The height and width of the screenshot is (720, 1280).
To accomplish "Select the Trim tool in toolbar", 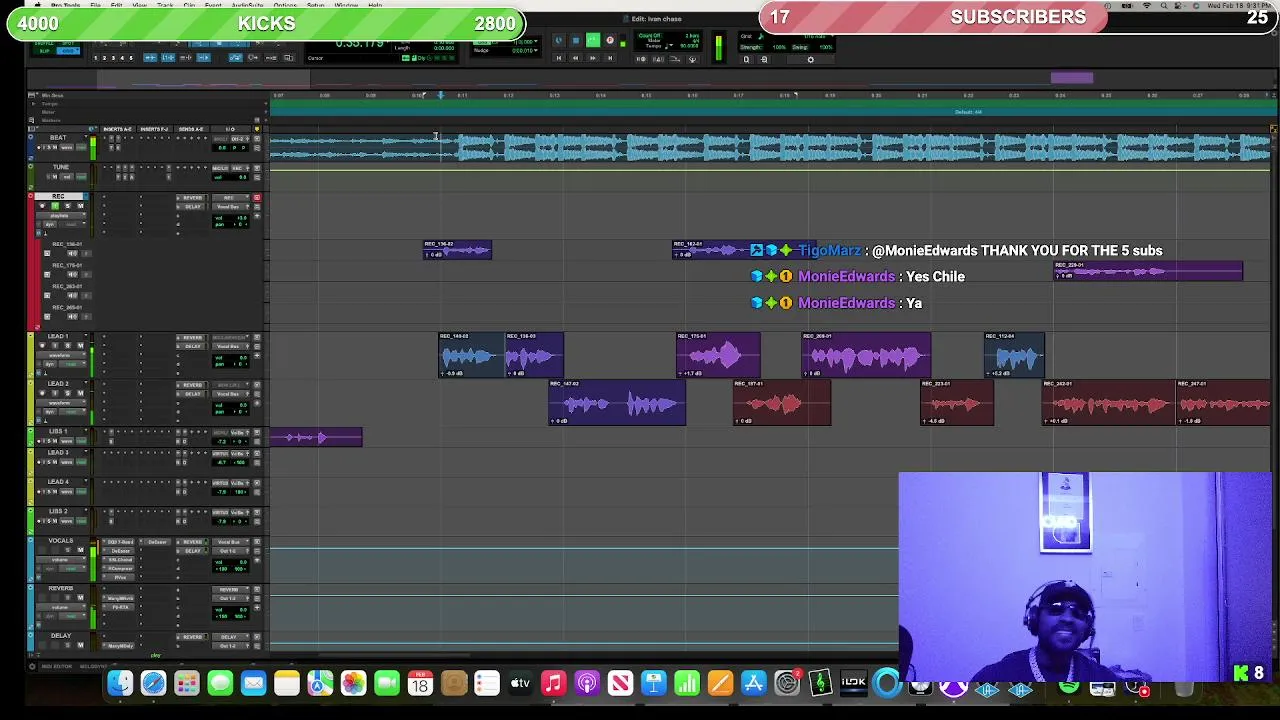I will pos(199,44).
